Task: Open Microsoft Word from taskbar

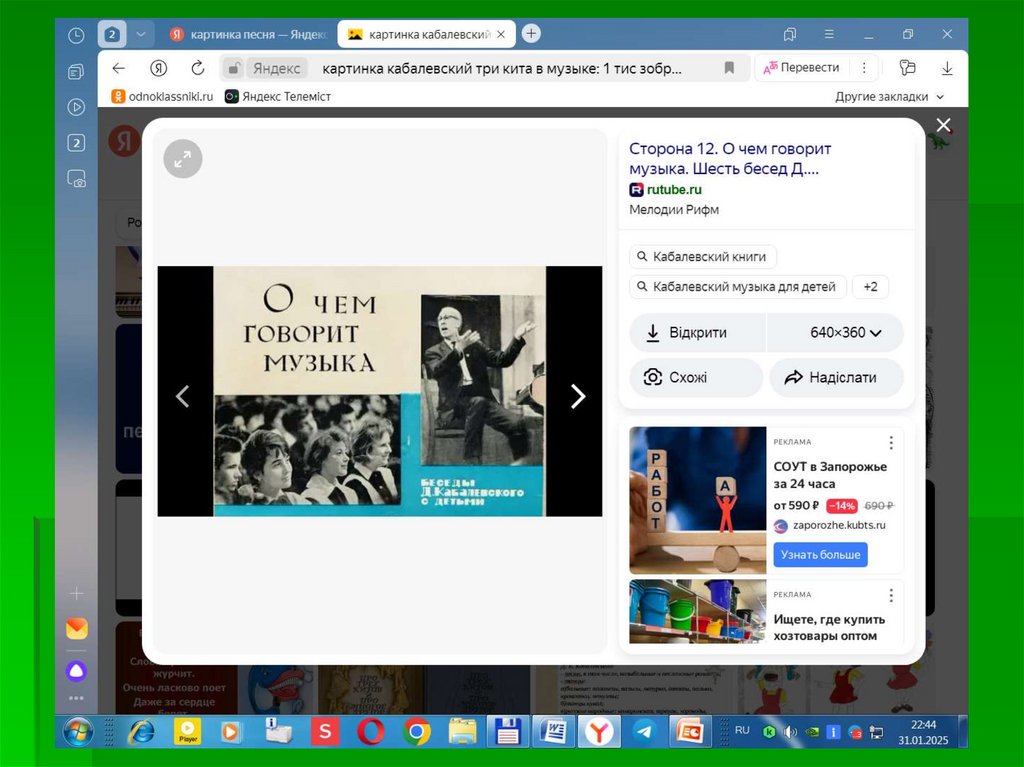Action: 554,732
